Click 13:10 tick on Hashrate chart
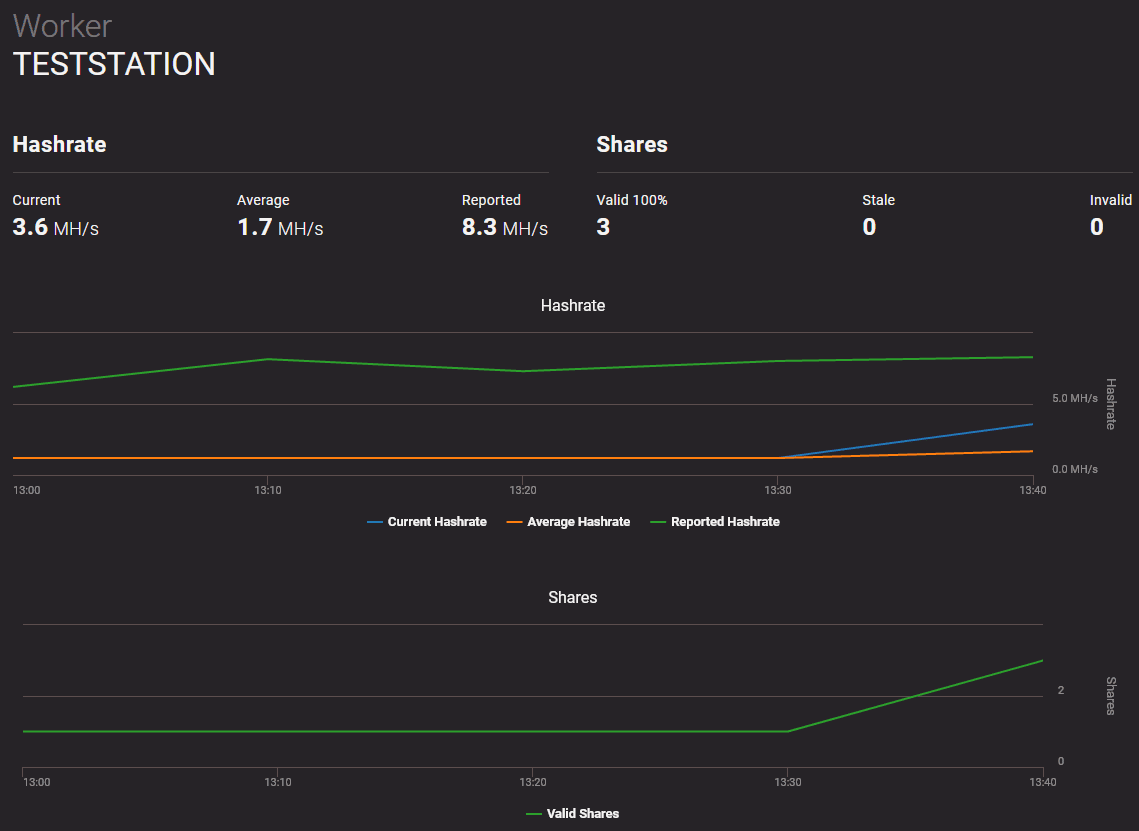The width and height of the screenshot is (1139, 831). point(268,490)
